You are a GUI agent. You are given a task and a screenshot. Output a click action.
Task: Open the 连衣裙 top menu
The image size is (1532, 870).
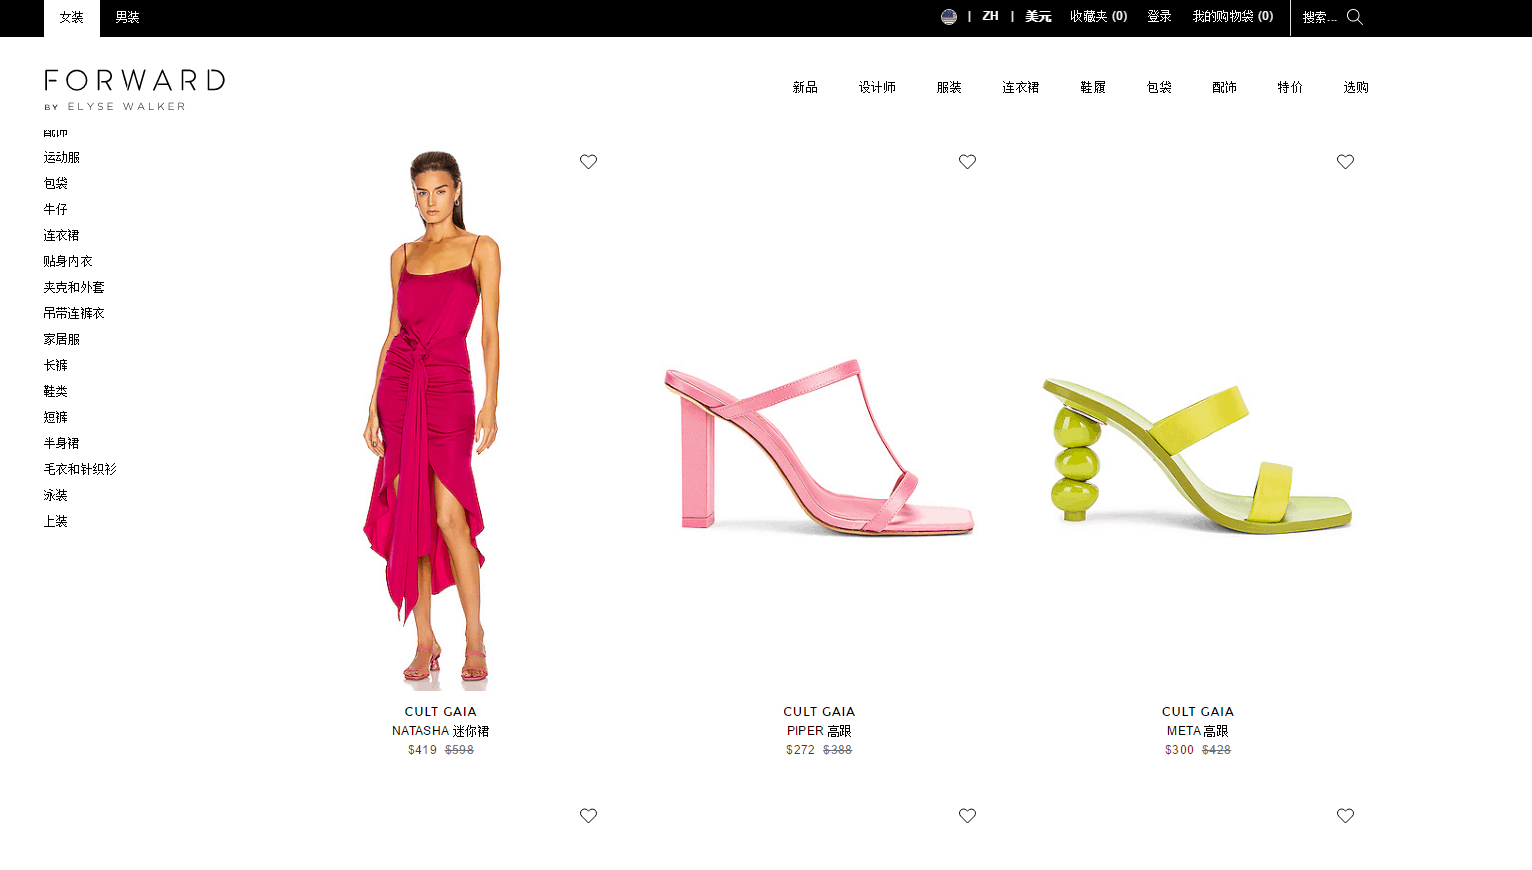1021,88
